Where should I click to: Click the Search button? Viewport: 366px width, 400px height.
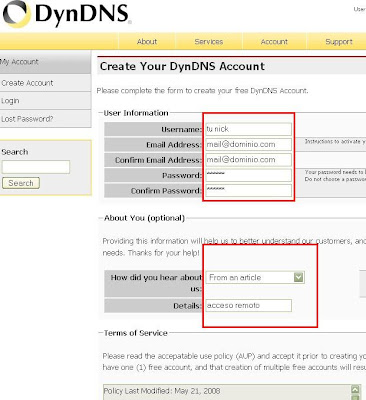(x=21, y=183)
